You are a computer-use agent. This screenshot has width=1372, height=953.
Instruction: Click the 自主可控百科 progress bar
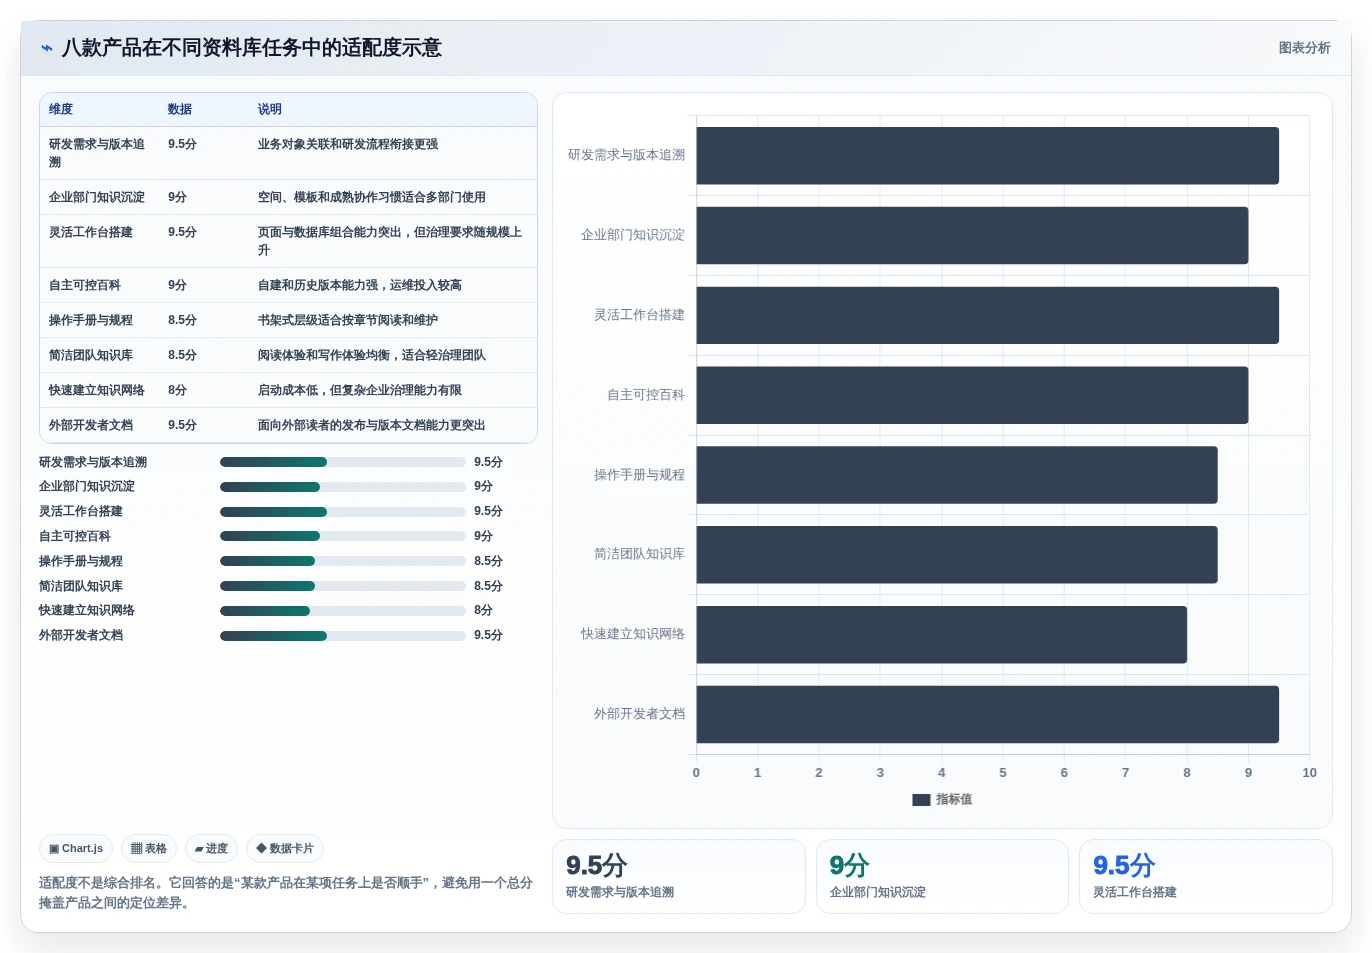(x=343, y=536)
